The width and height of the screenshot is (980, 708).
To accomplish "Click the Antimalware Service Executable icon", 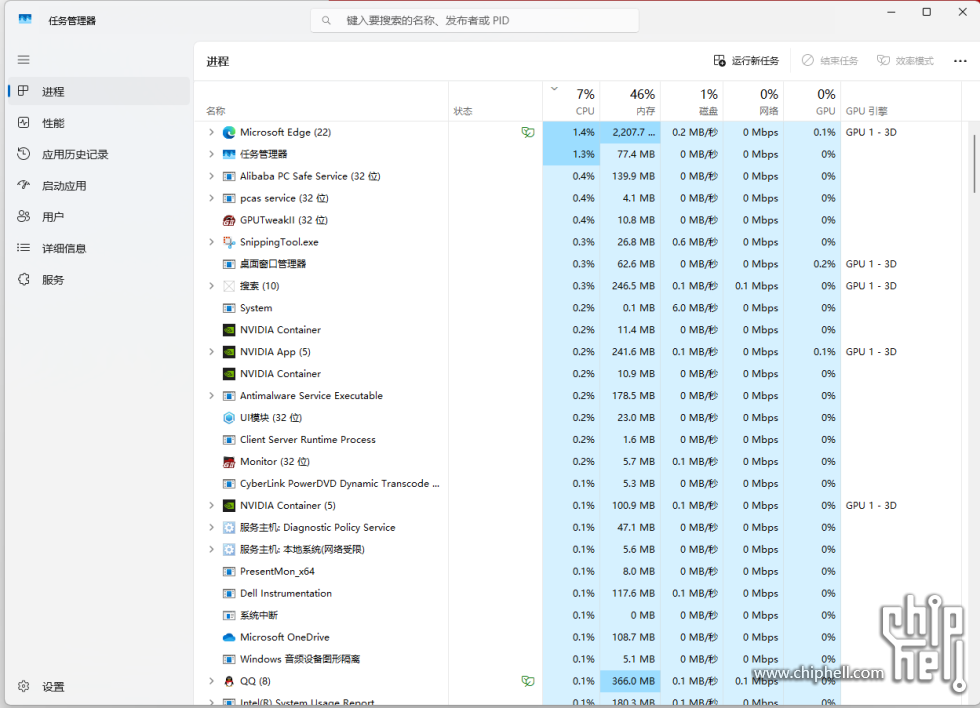I will [x=229, y=396].
